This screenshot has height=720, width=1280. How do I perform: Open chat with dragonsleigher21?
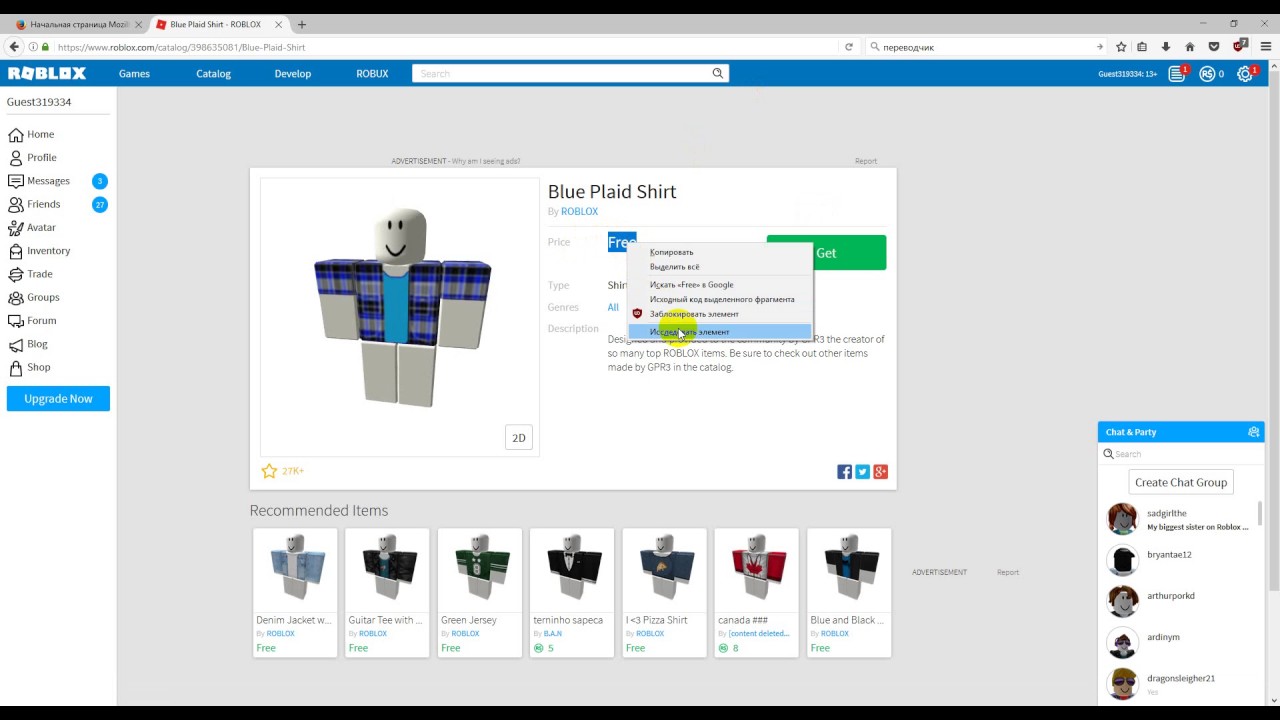point(1180,684)
